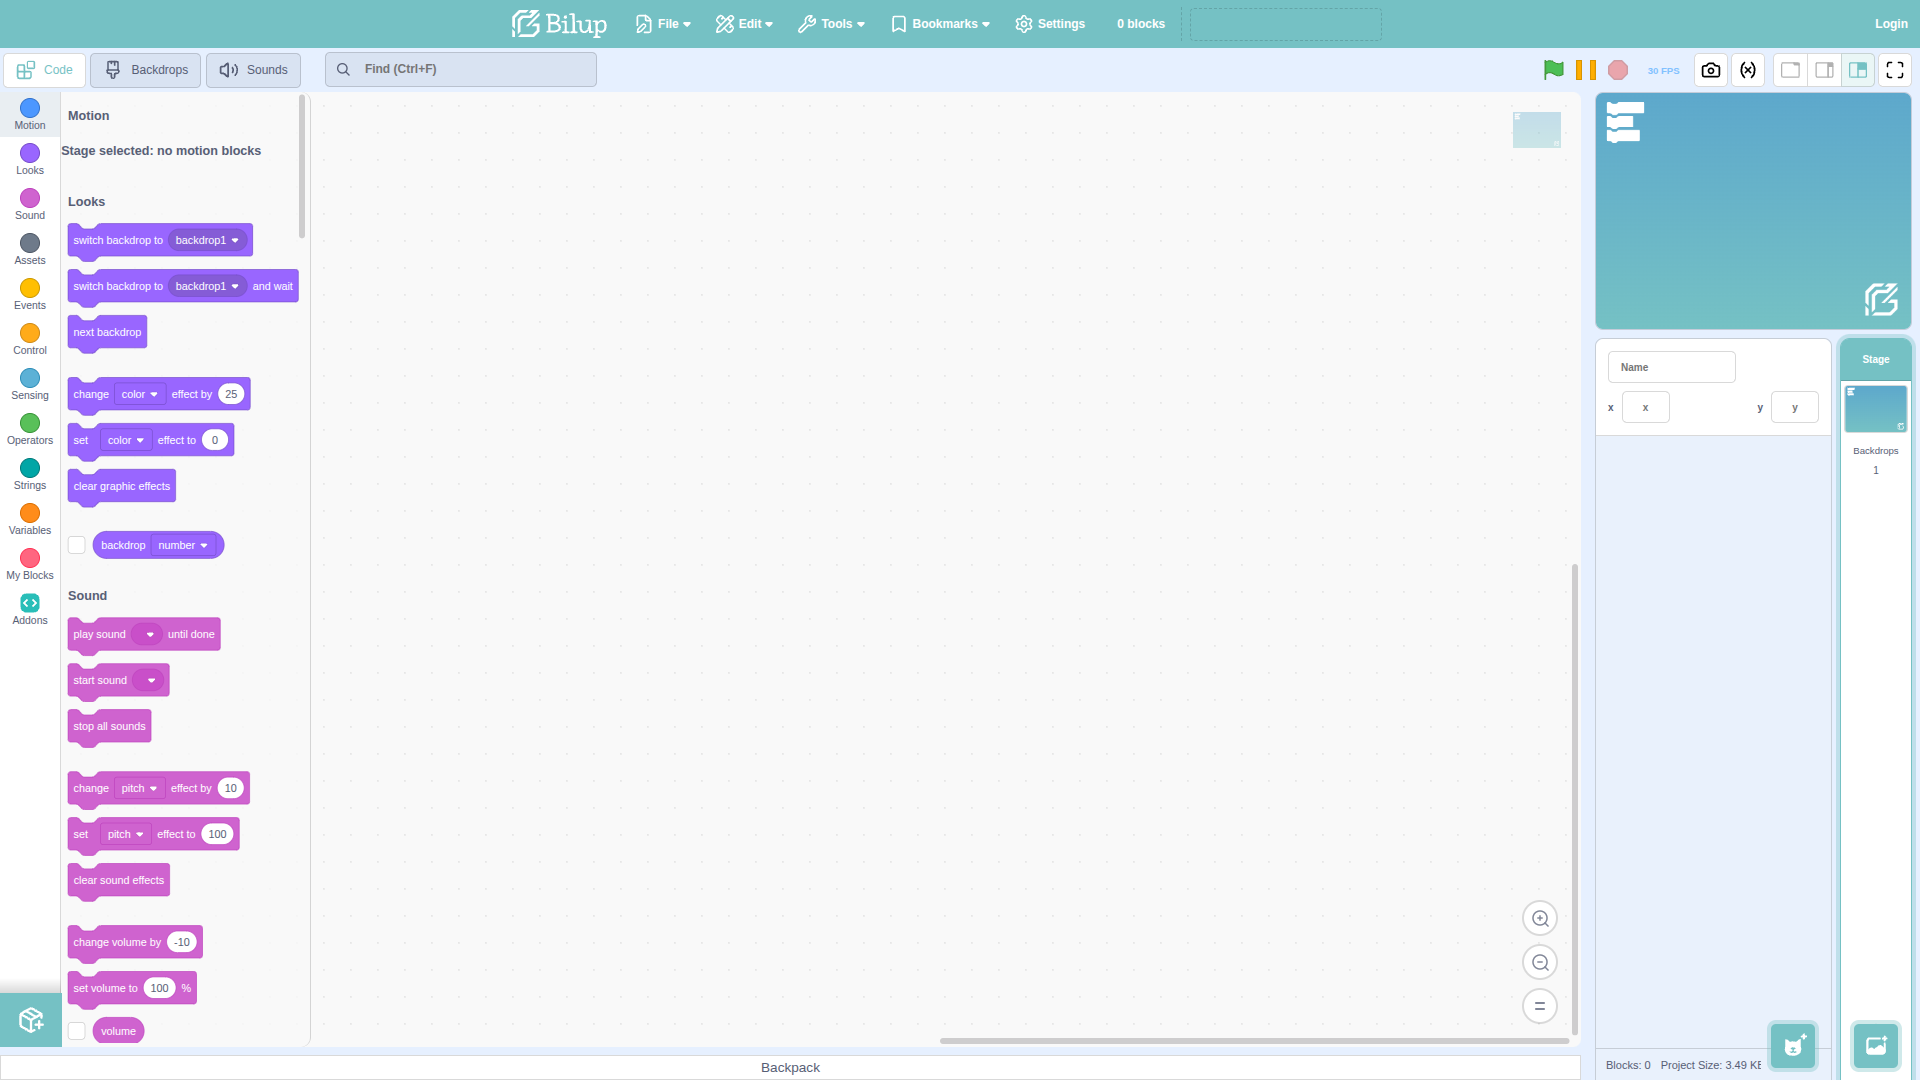Toggle the variables debugger icon

1748,70
